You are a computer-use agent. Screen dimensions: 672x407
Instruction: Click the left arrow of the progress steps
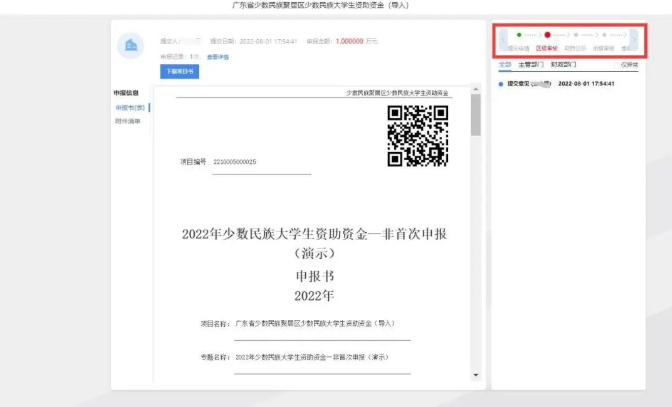click(x=503, y=40)
